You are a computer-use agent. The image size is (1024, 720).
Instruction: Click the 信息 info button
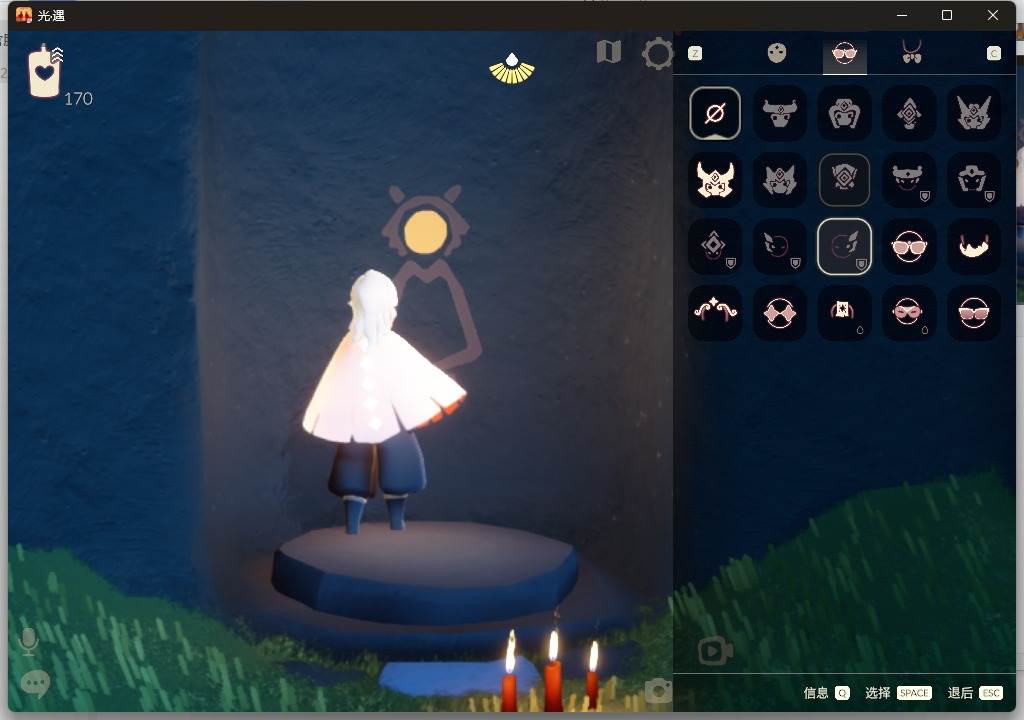click(x=826, y=693)
